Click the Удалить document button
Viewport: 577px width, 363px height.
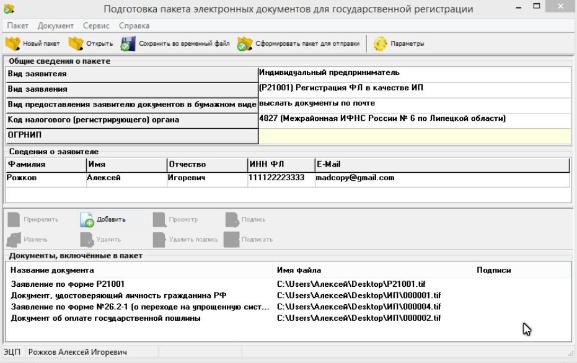point(100,239)
